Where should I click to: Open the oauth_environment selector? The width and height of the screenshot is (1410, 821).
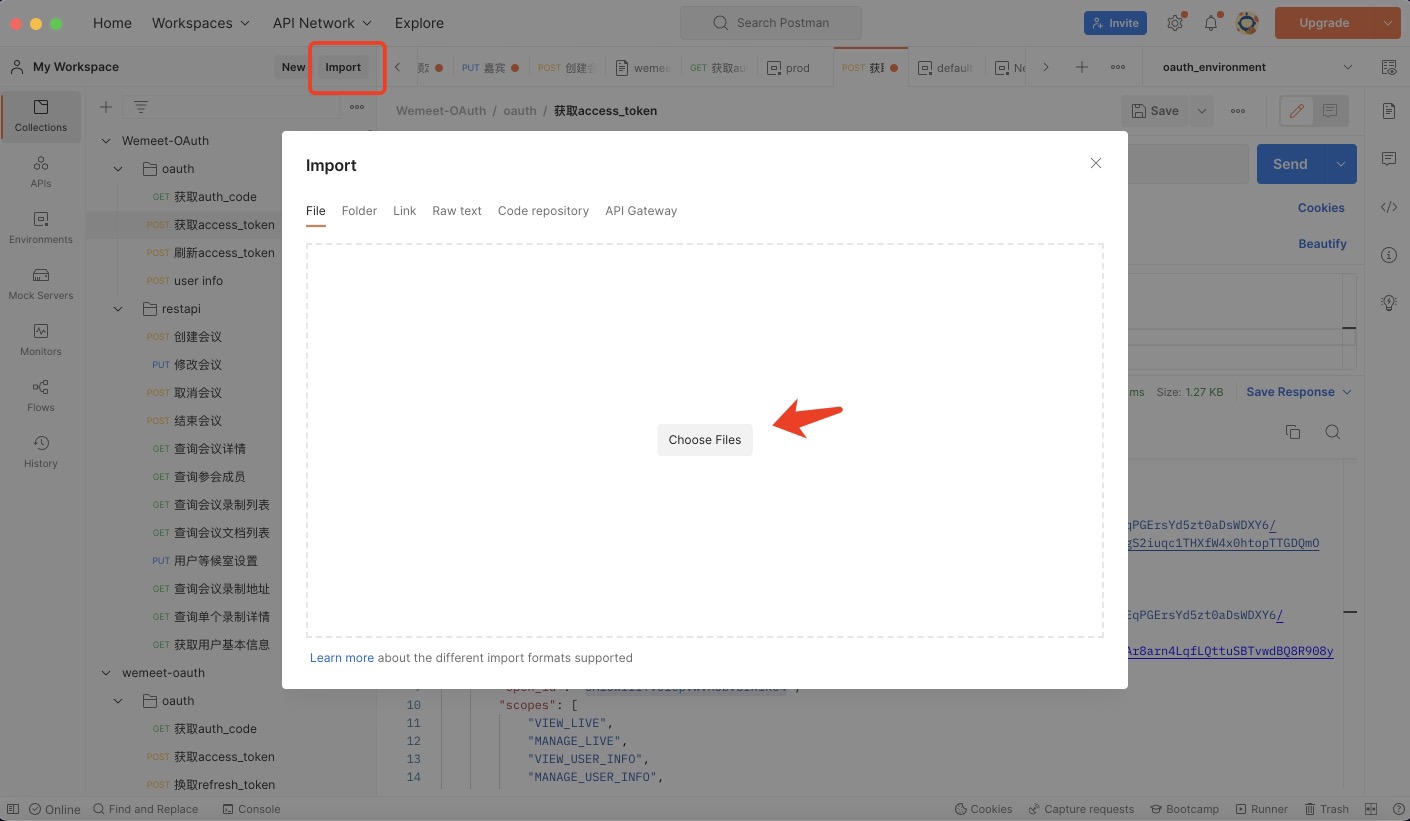point(1257,67)
